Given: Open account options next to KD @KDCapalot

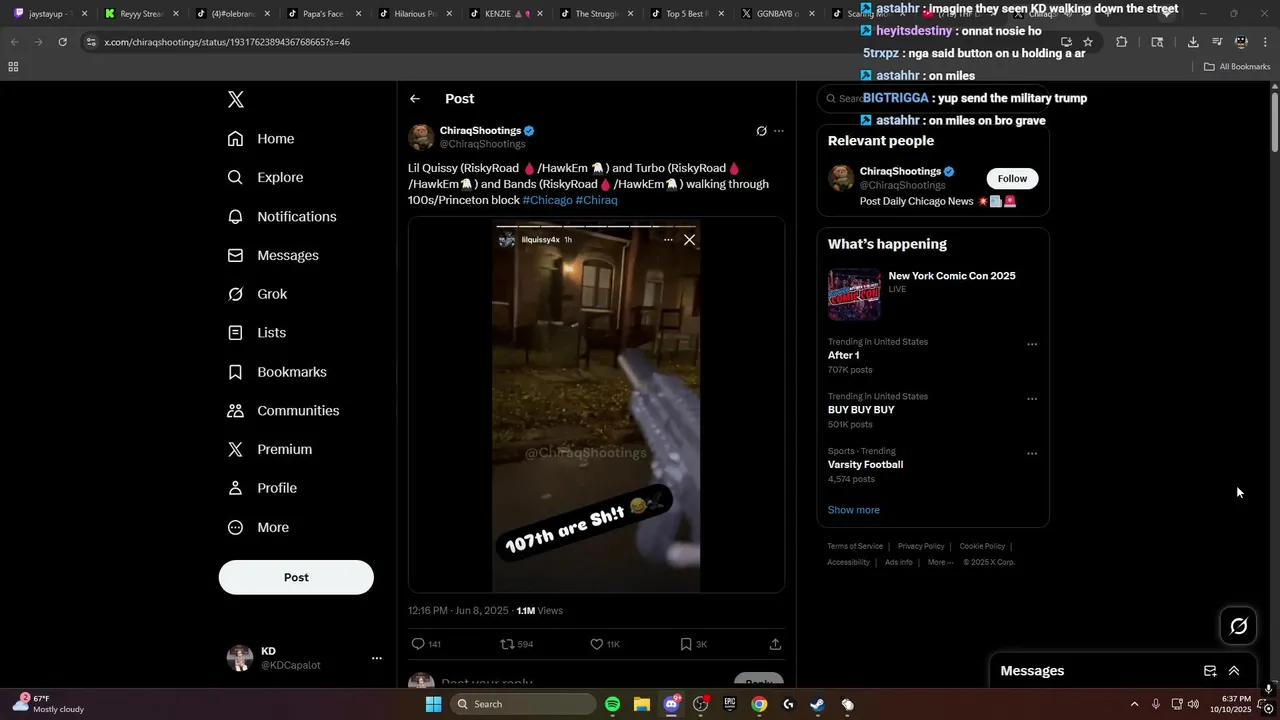Looking at the screenshot, I should pyautogui.click(x=377, y=658).
